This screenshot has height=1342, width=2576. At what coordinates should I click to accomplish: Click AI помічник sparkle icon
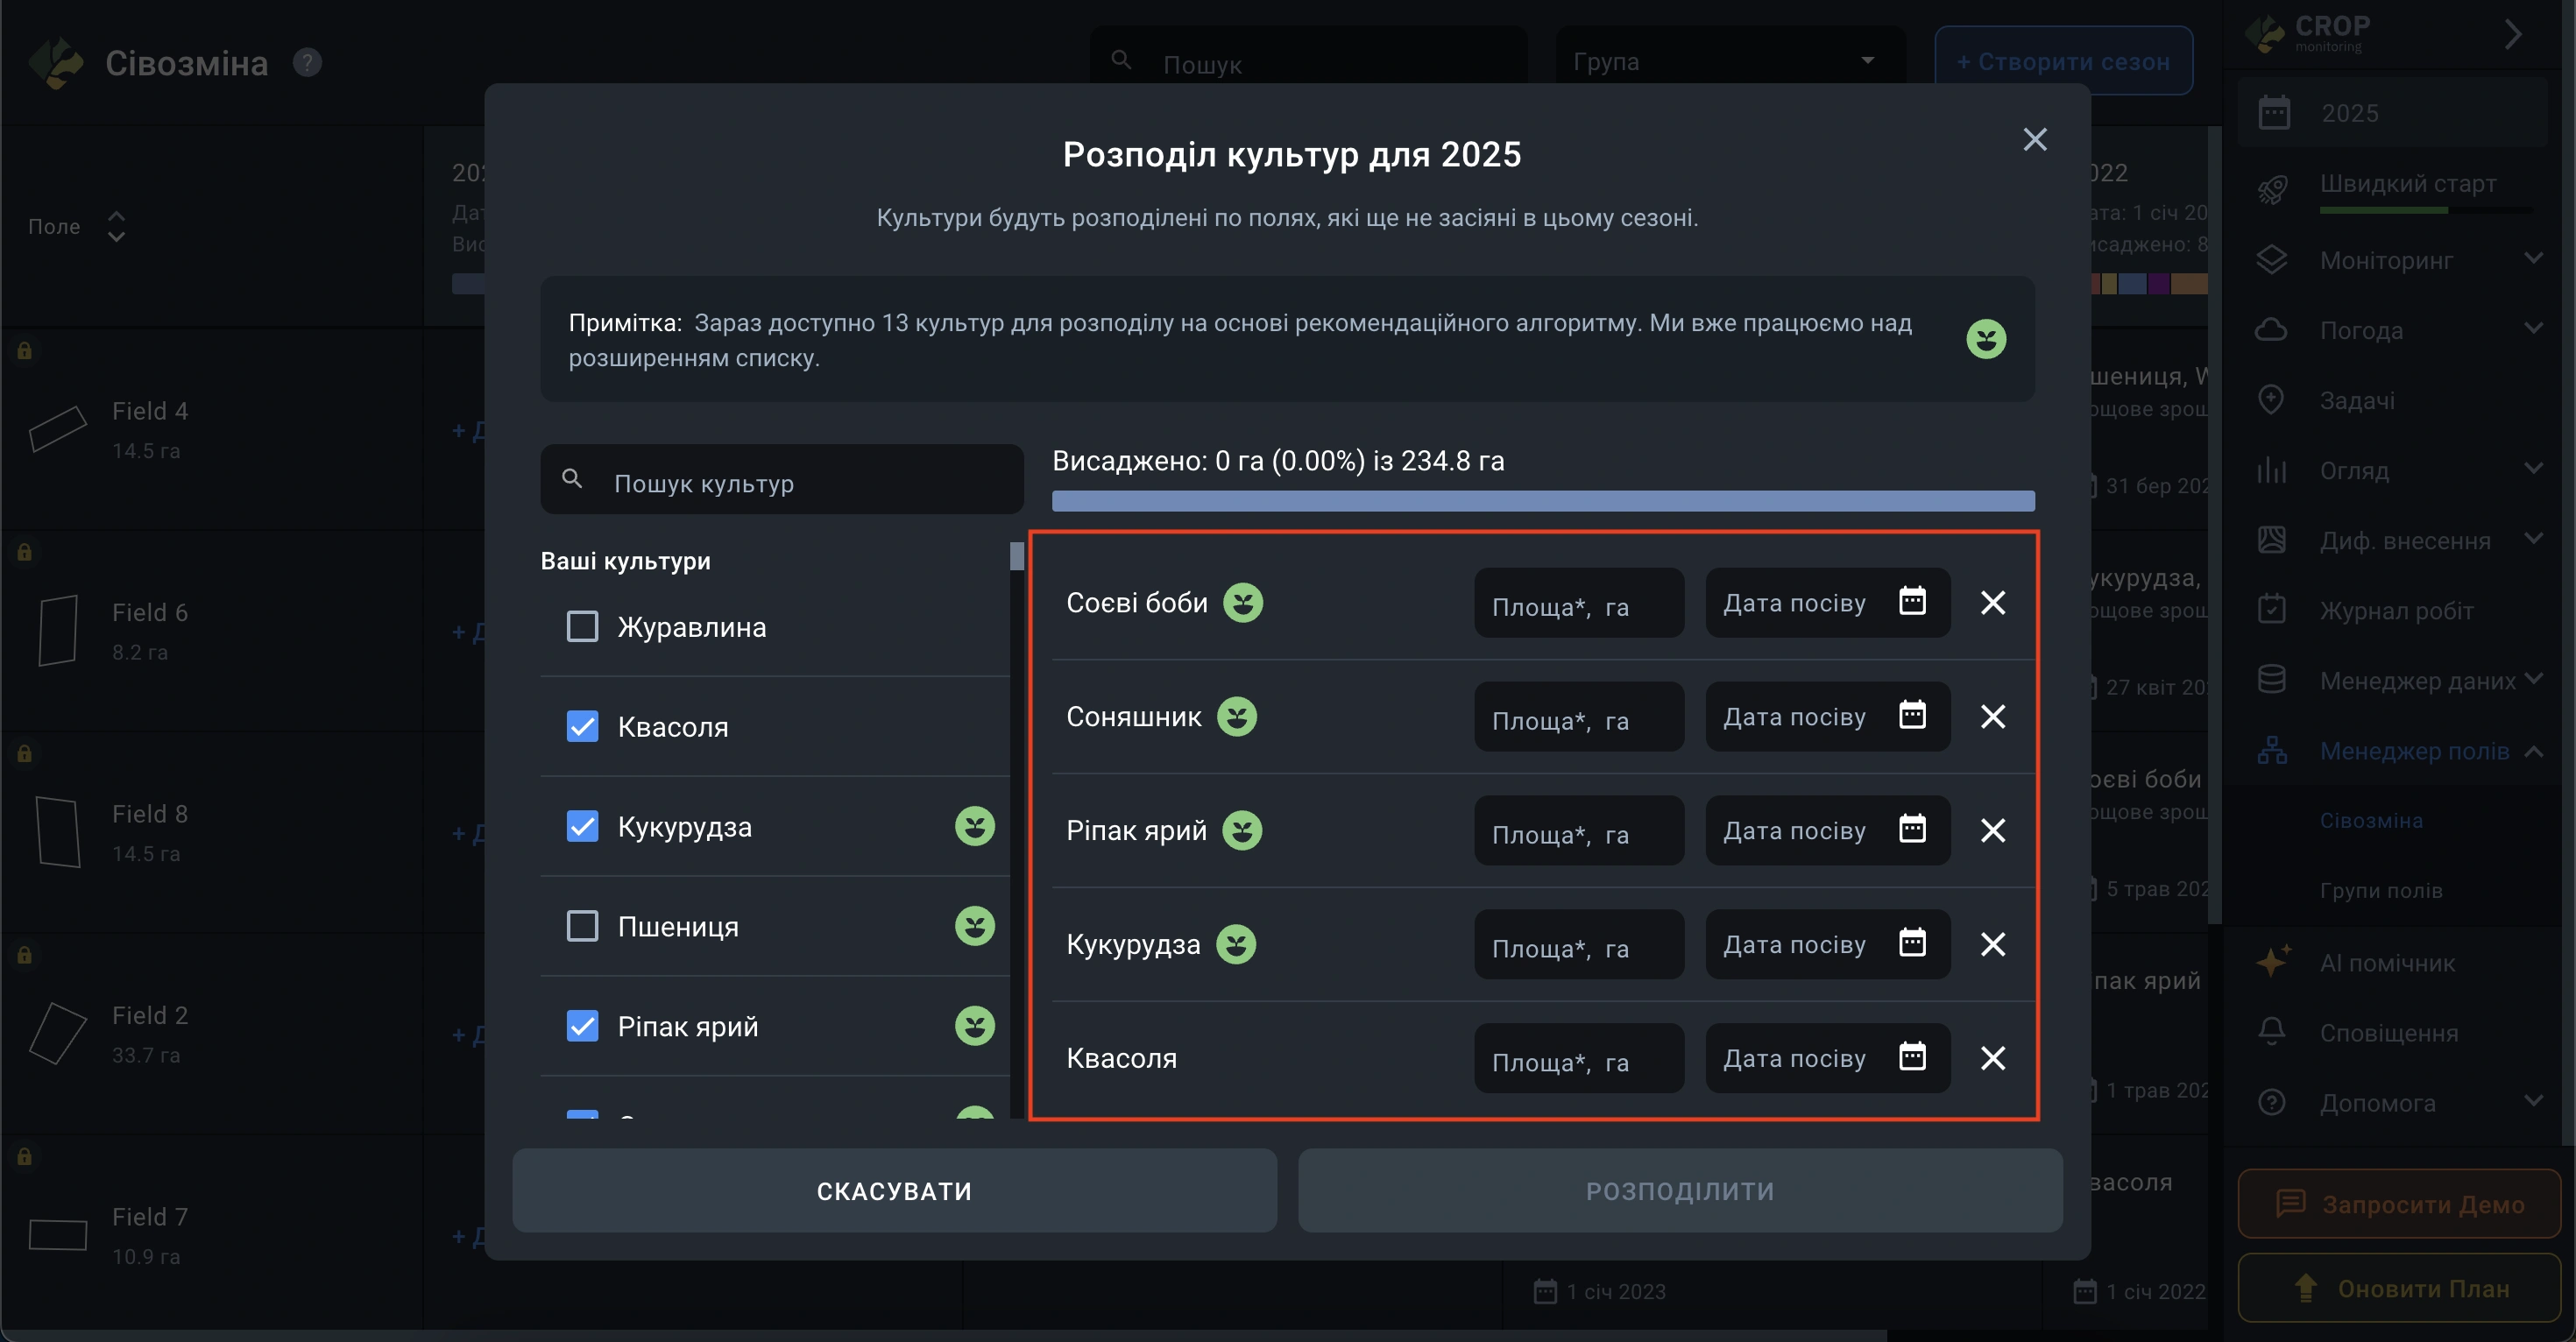pyautogui.click(x=2272, y=962)
